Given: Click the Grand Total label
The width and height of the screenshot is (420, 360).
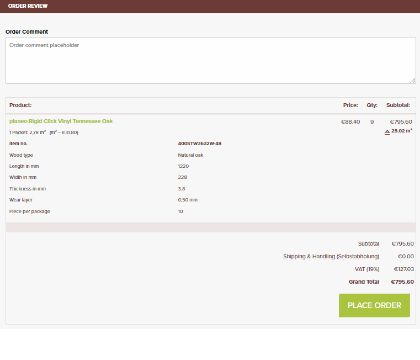Looking at the screenshot, I should pos(364,282).
